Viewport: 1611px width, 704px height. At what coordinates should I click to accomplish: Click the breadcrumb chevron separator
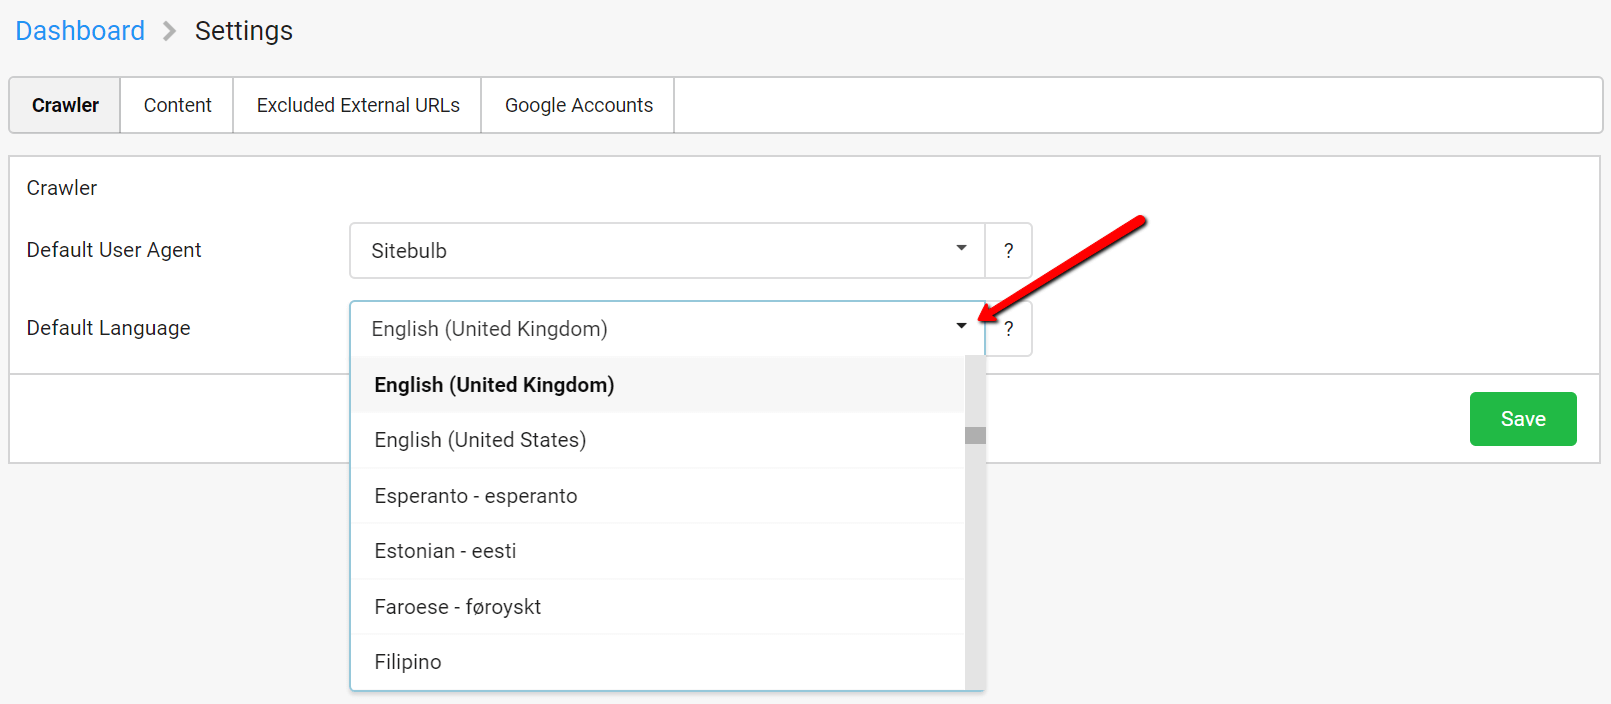coord(169,32)
